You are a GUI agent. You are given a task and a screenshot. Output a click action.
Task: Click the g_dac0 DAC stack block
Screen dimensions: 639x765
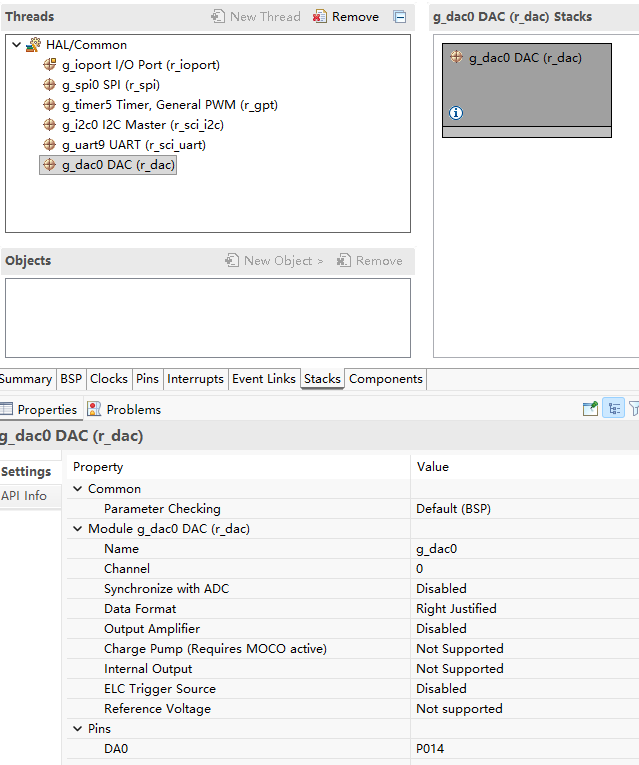pos(527,90)
